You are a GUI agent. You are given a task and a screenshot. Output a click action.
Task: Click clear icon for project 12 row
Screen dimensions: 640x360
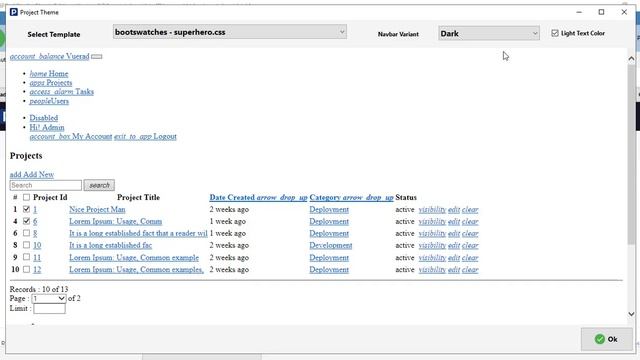point(470,270)
